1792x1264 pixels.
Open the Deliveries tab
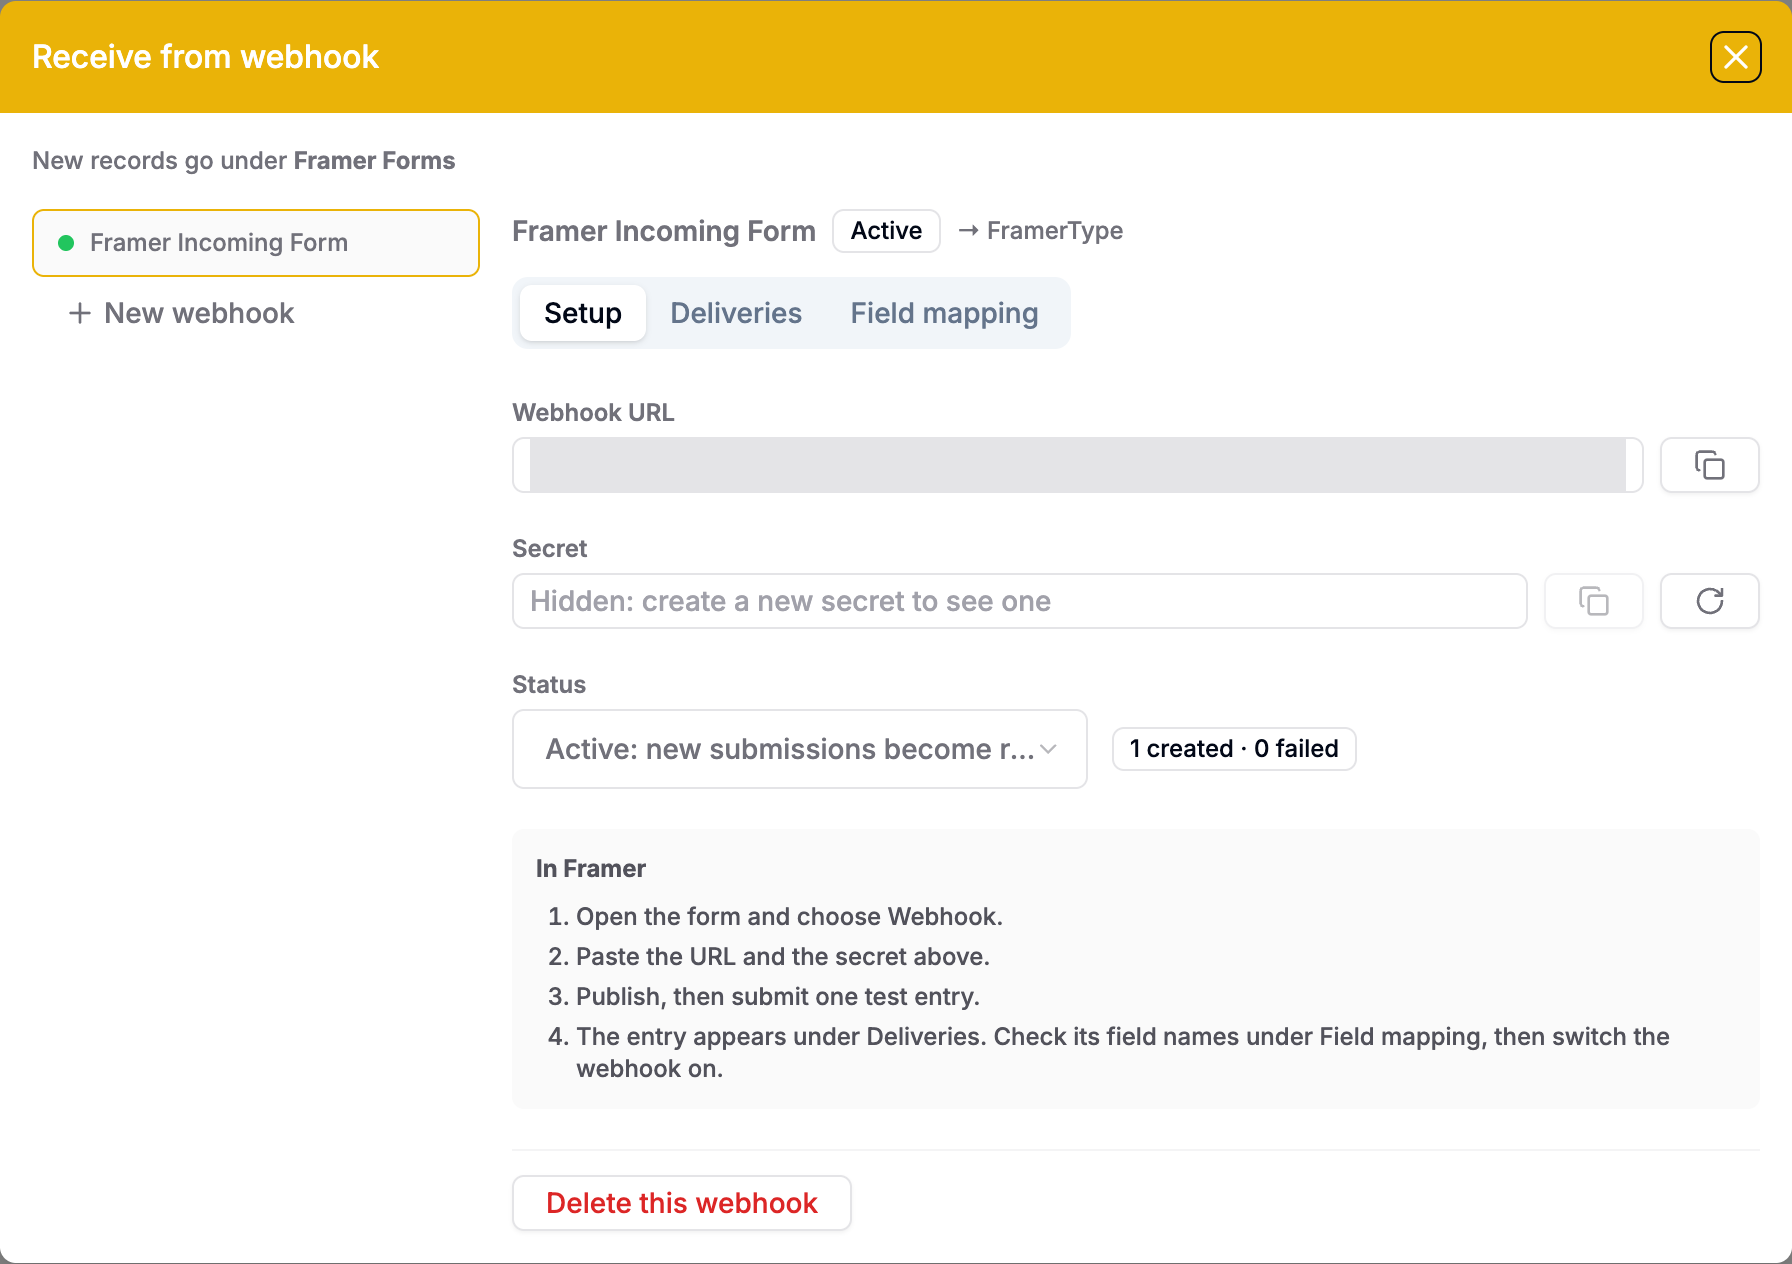coord(736,313)
